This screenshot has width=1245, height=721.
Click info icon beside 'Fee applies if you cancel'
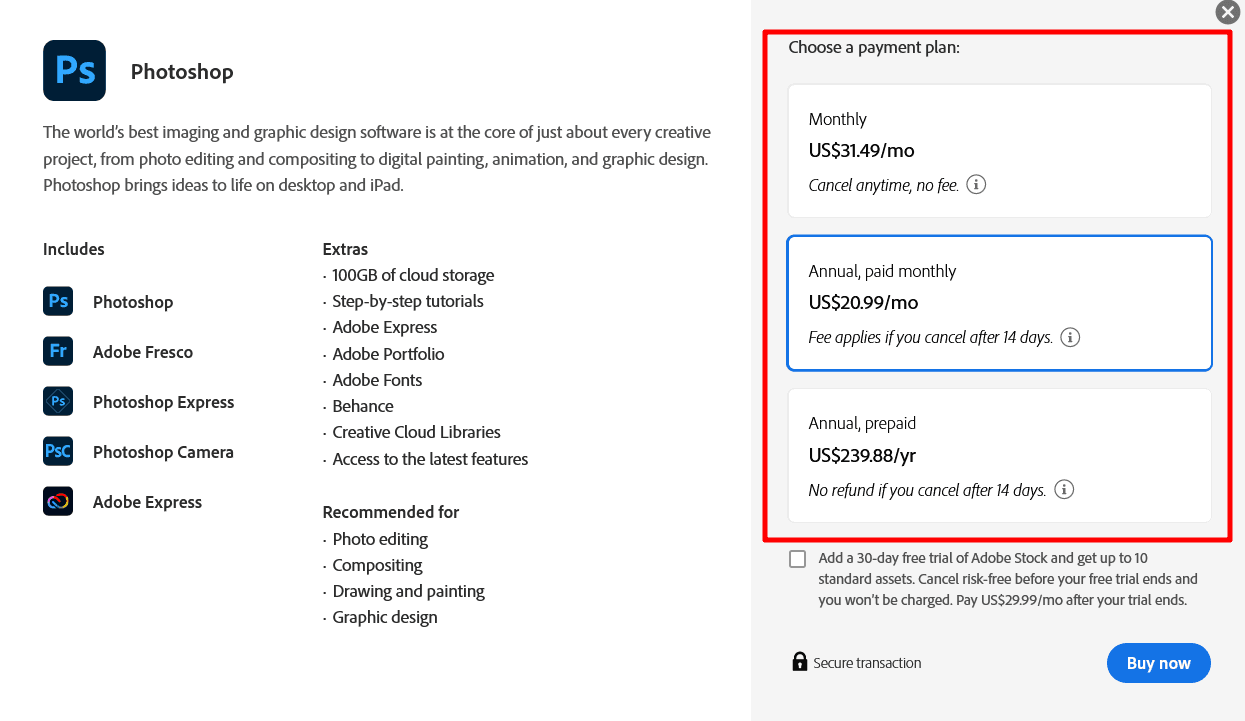pos(1070,337)
